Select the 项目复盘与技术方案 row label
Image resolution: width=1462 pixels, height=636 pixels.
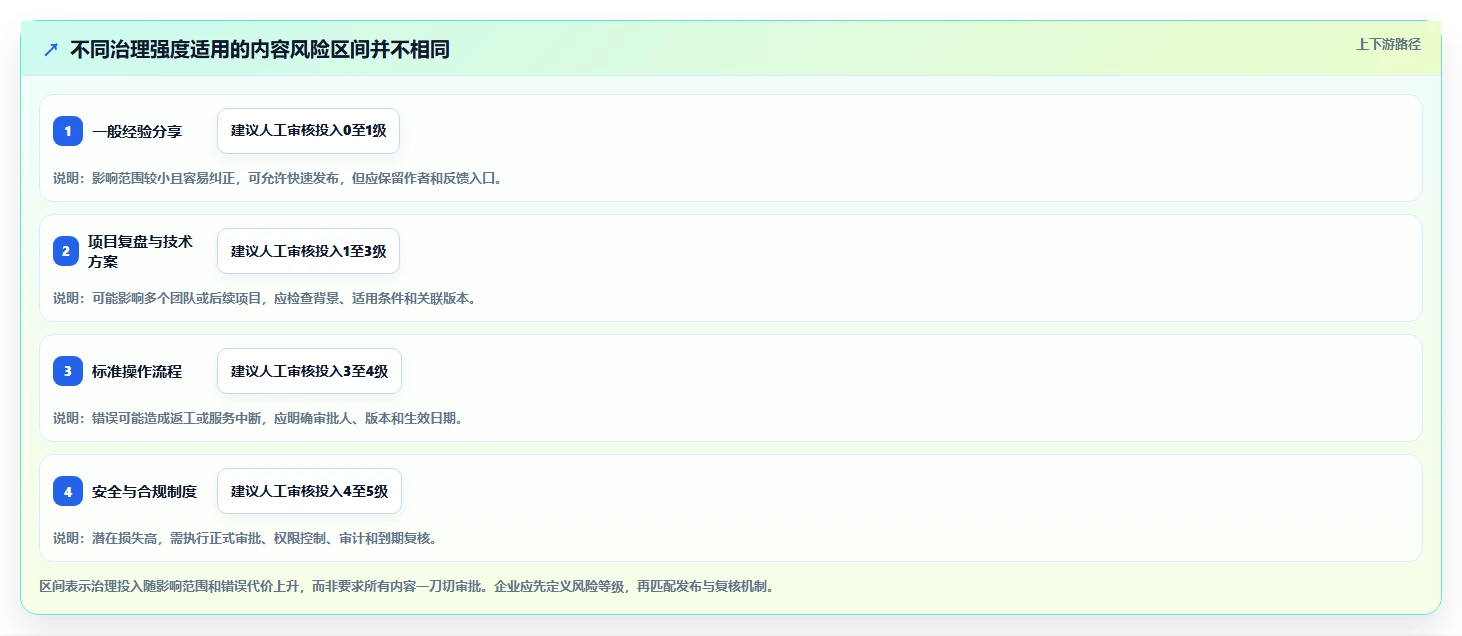pos(141,251)
